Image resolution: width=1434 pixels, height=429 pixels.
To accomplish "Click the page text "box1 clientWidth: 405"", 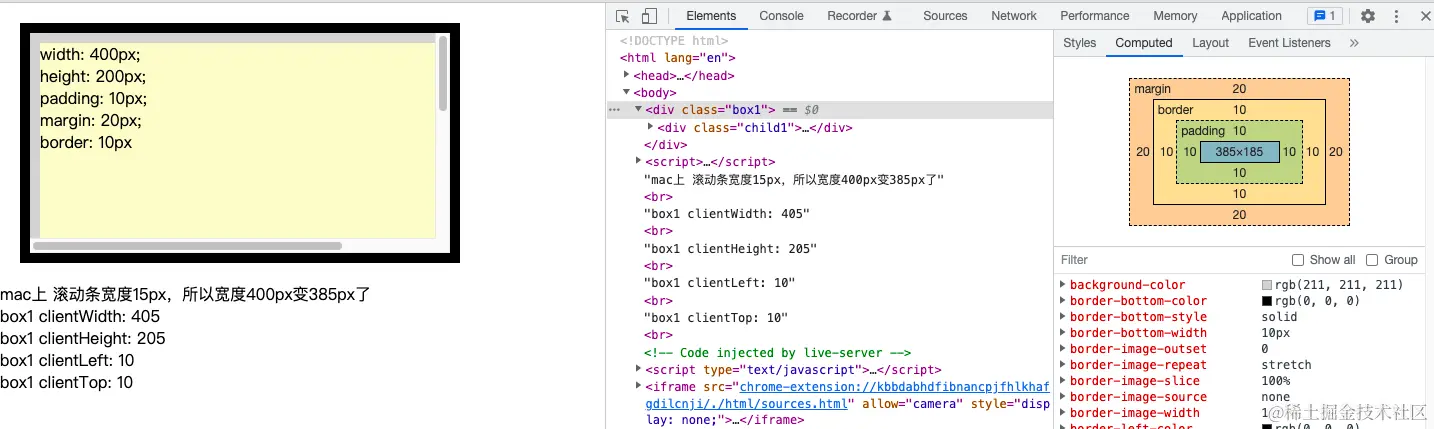I will 80,317.
